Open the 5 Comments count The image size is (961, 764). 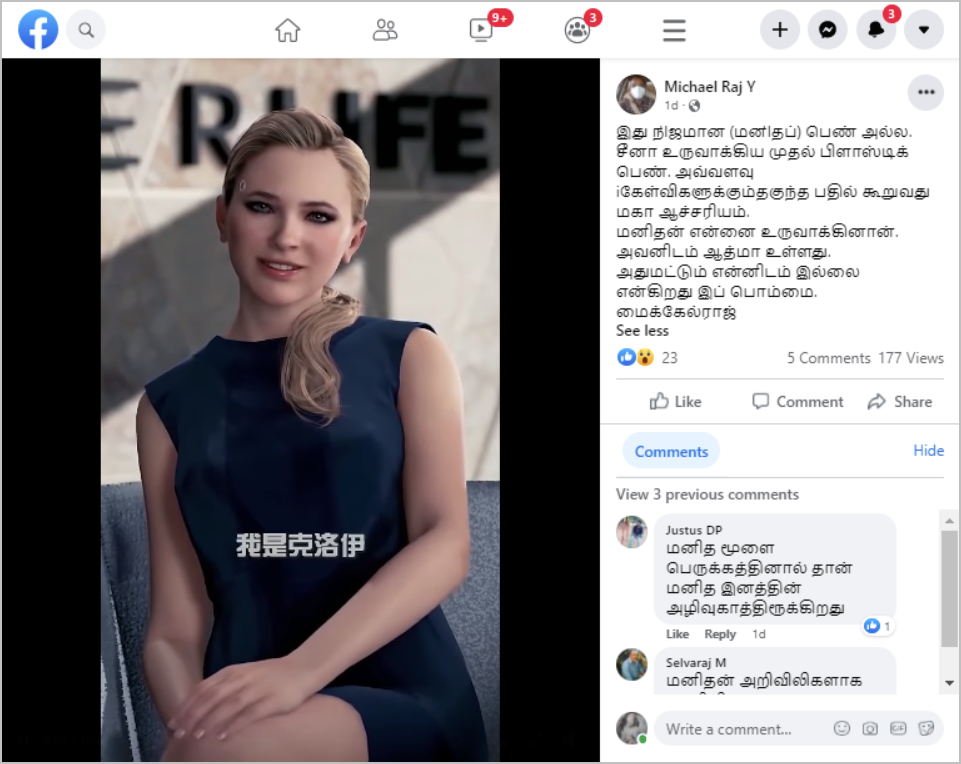click(829, 358)
